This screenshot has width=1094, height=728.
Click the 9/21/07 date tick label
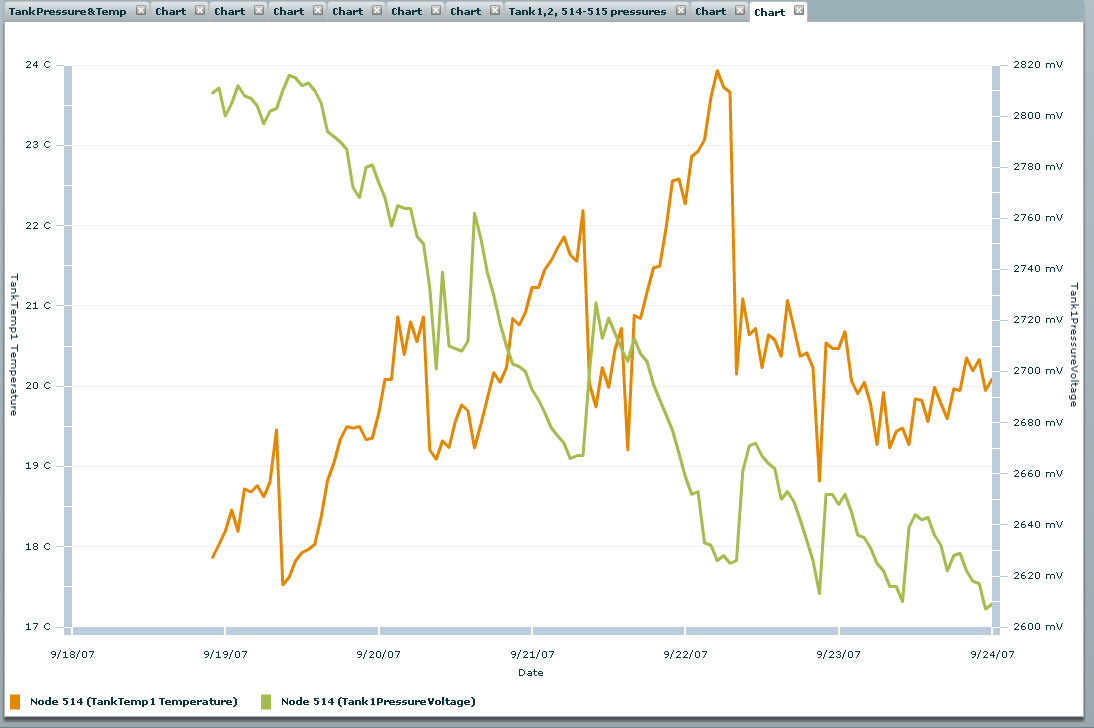533,654
